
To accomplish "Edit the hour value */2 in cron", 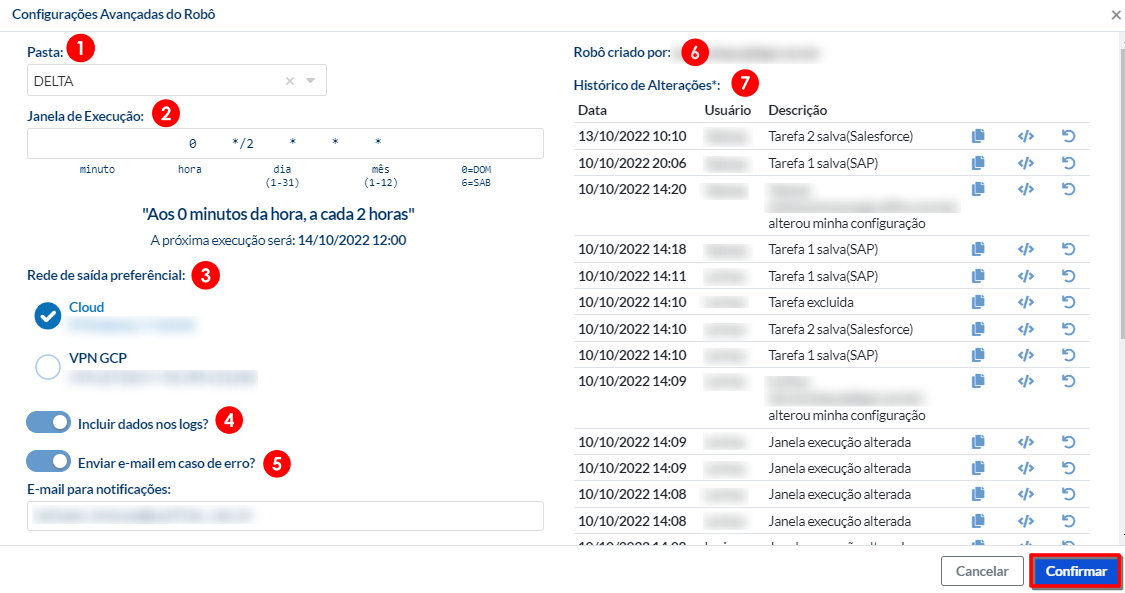I will tap(243, 143).
